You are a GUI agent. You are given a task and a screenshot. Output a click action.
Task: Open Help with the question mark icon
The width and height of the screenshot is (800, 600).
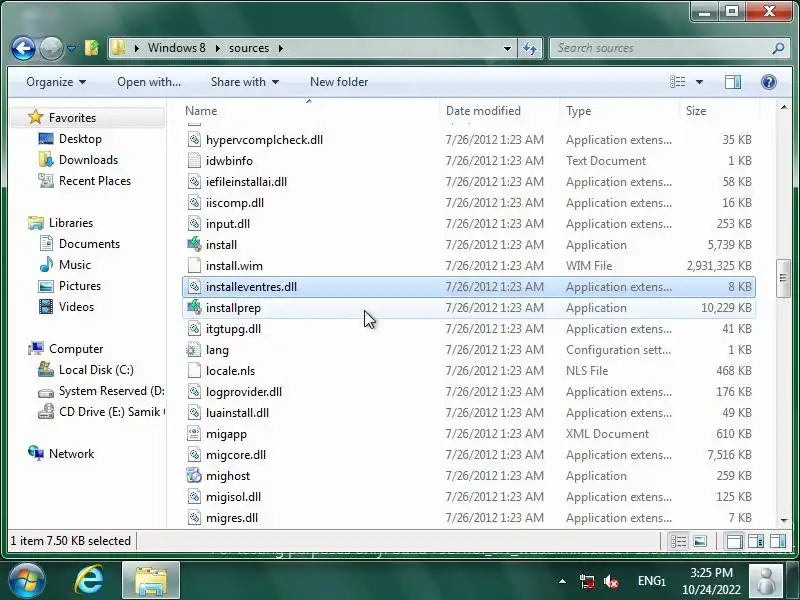(x=769, y=82)
